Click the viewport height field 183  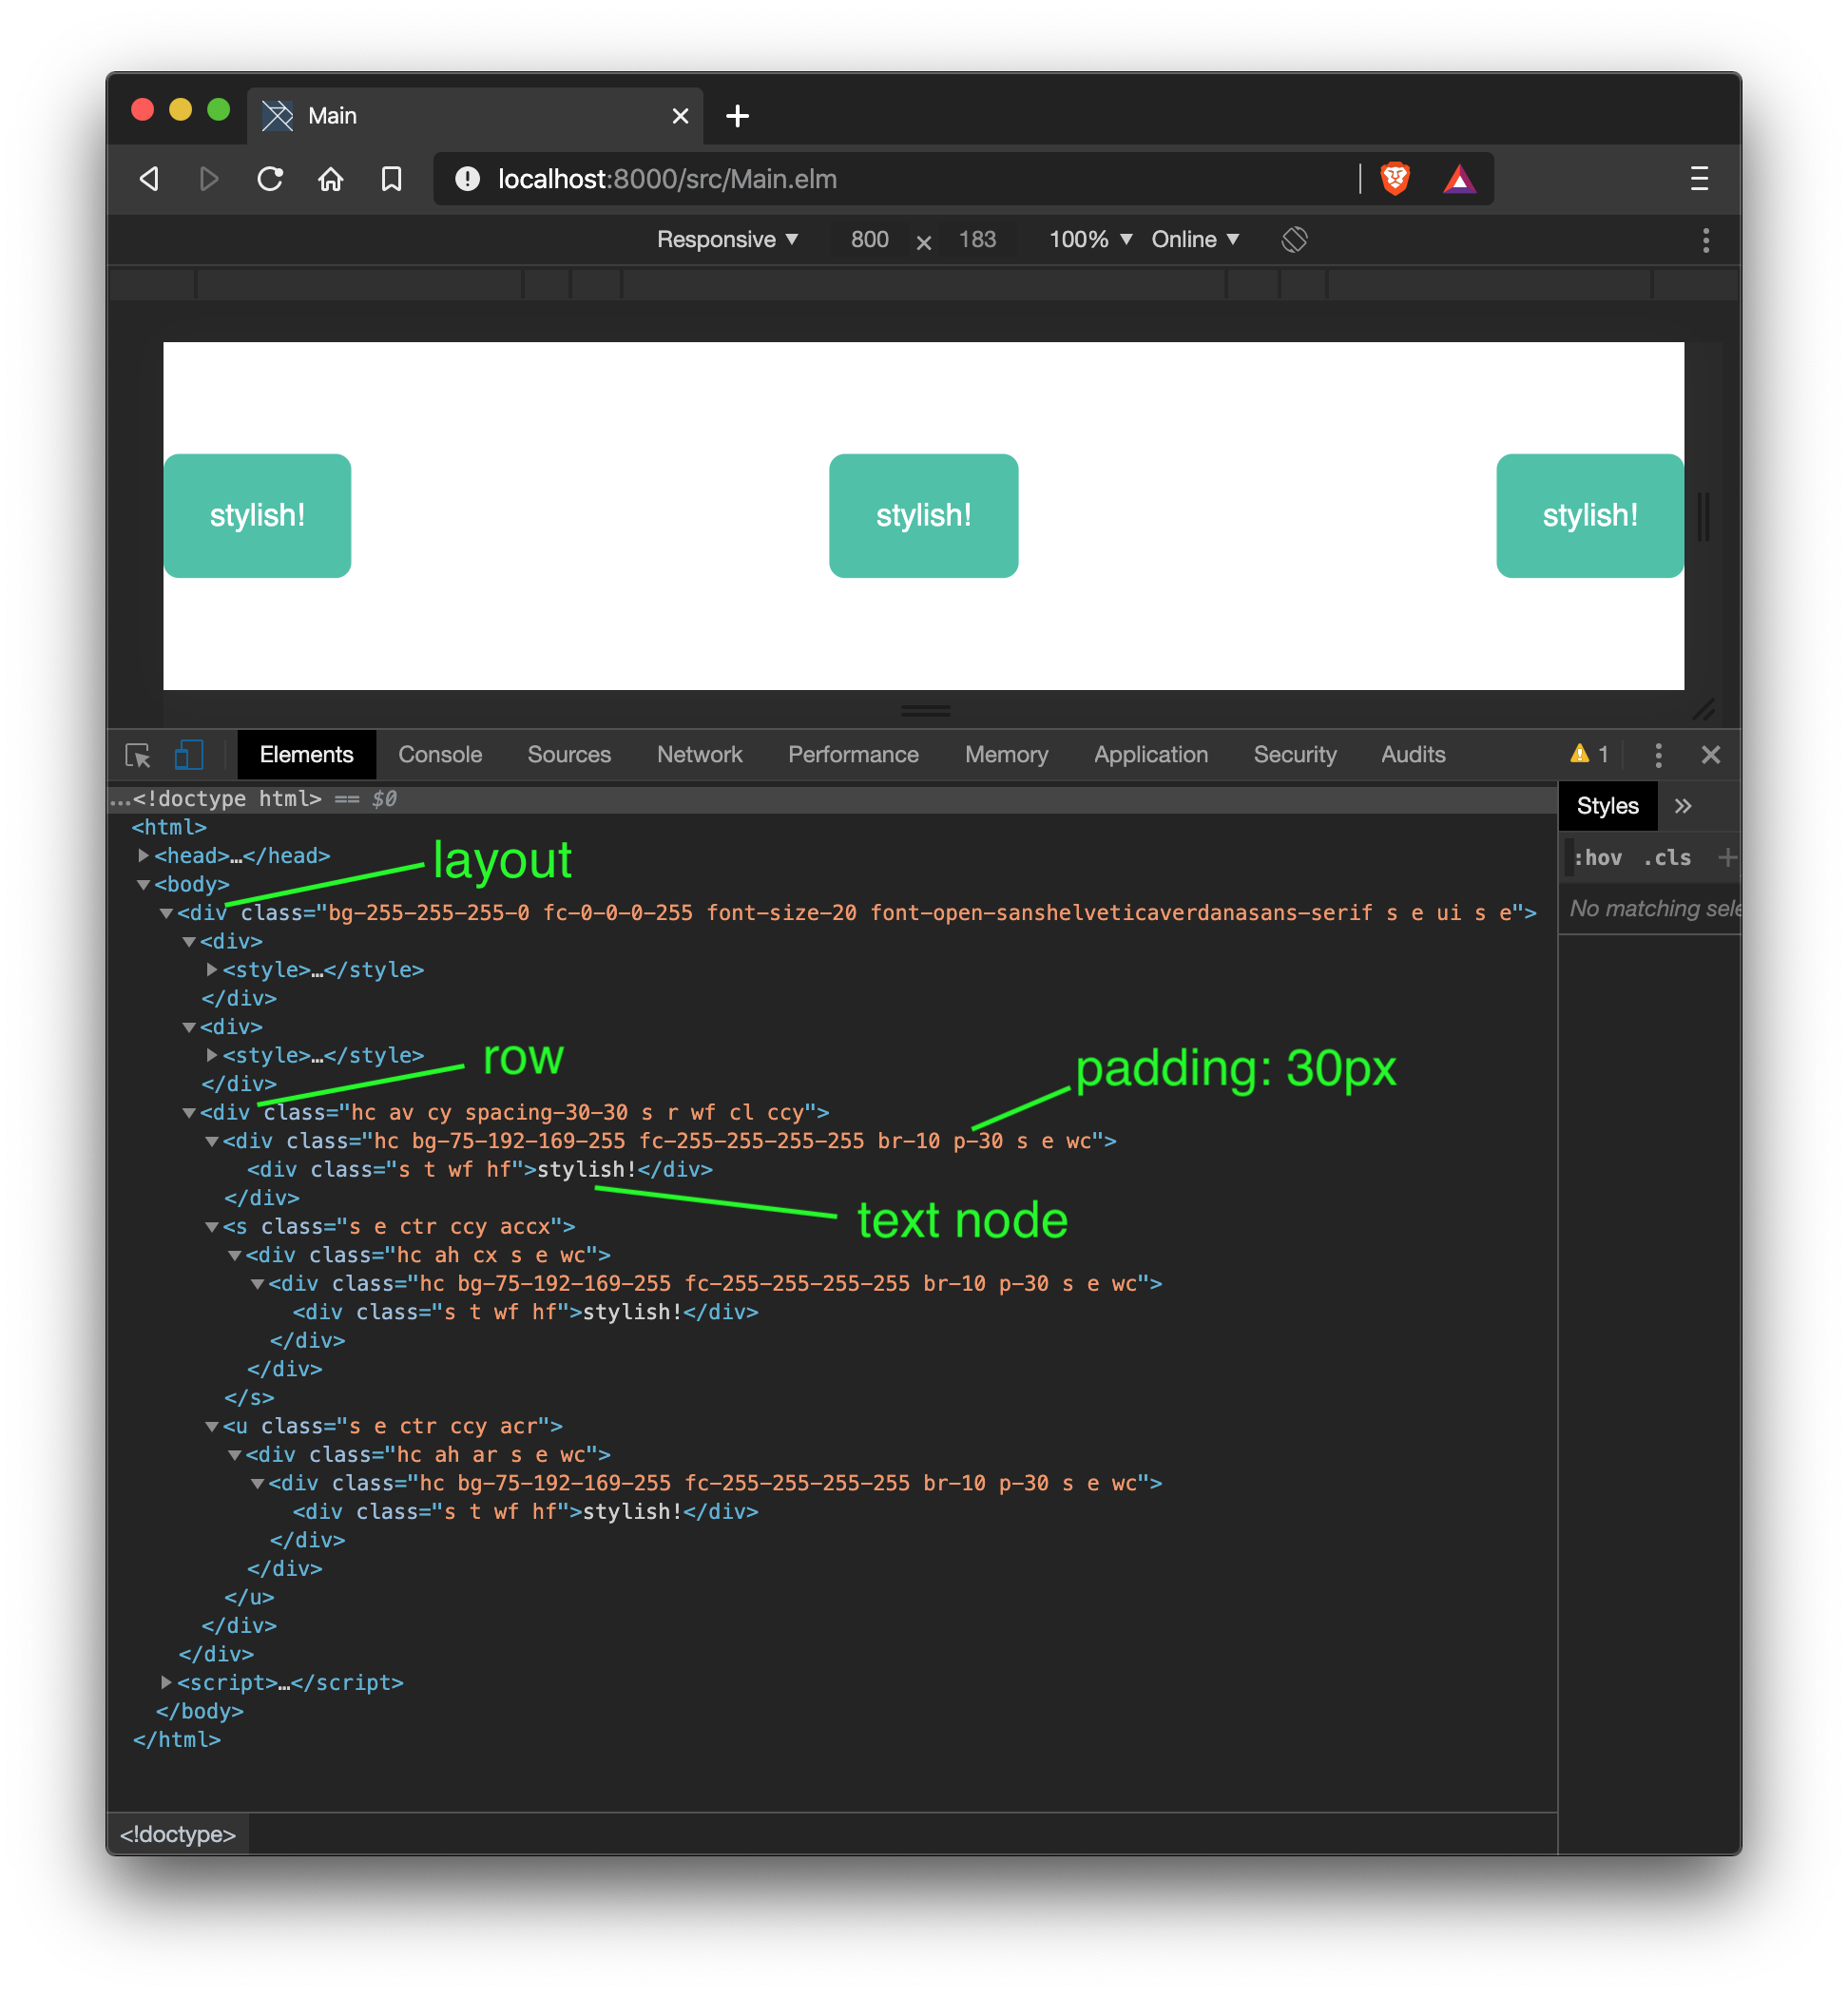[977, 239]
